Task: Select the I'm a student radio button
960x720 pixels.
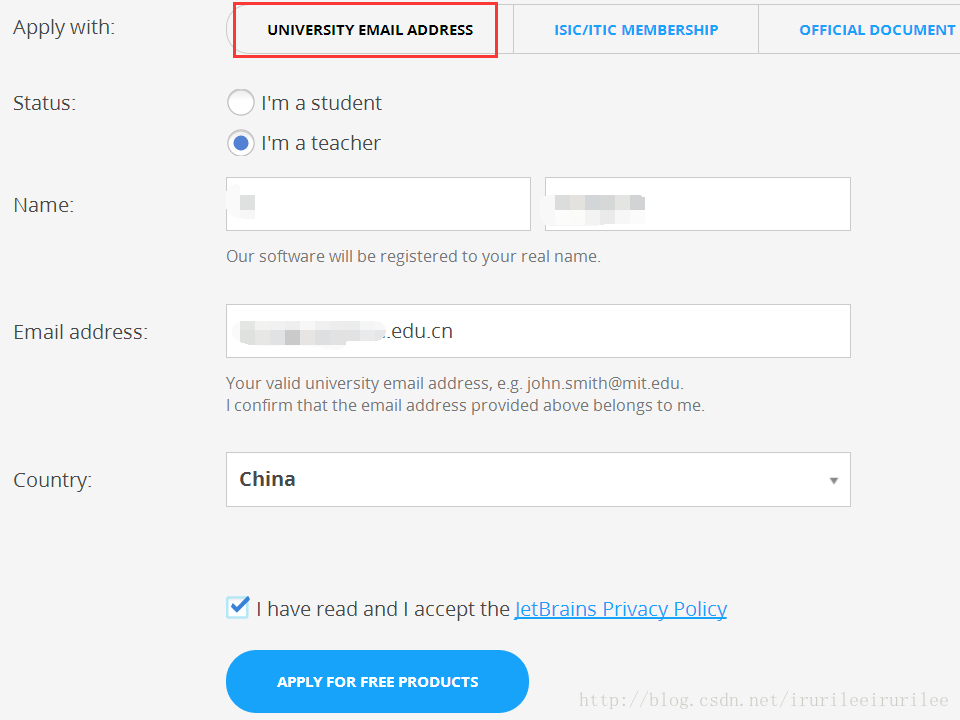Action: 240,103
